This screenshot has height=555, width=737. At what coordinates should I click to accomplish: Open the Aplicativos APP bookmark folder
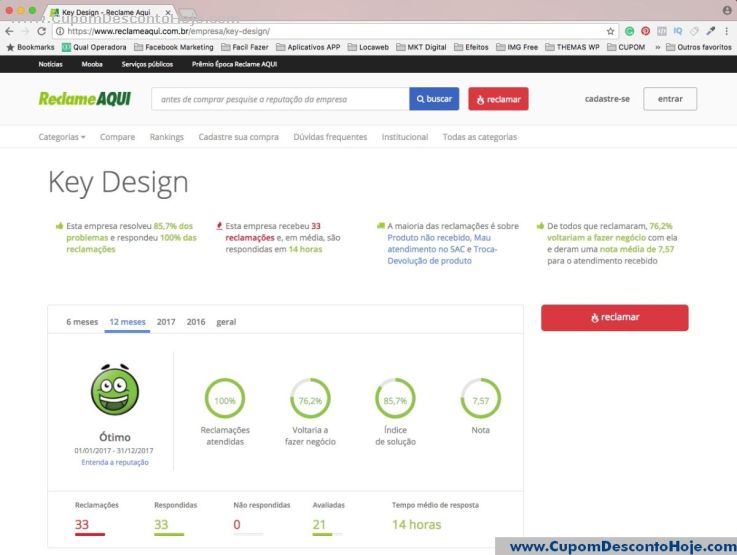pyautogui.click(x=308, y=47)
